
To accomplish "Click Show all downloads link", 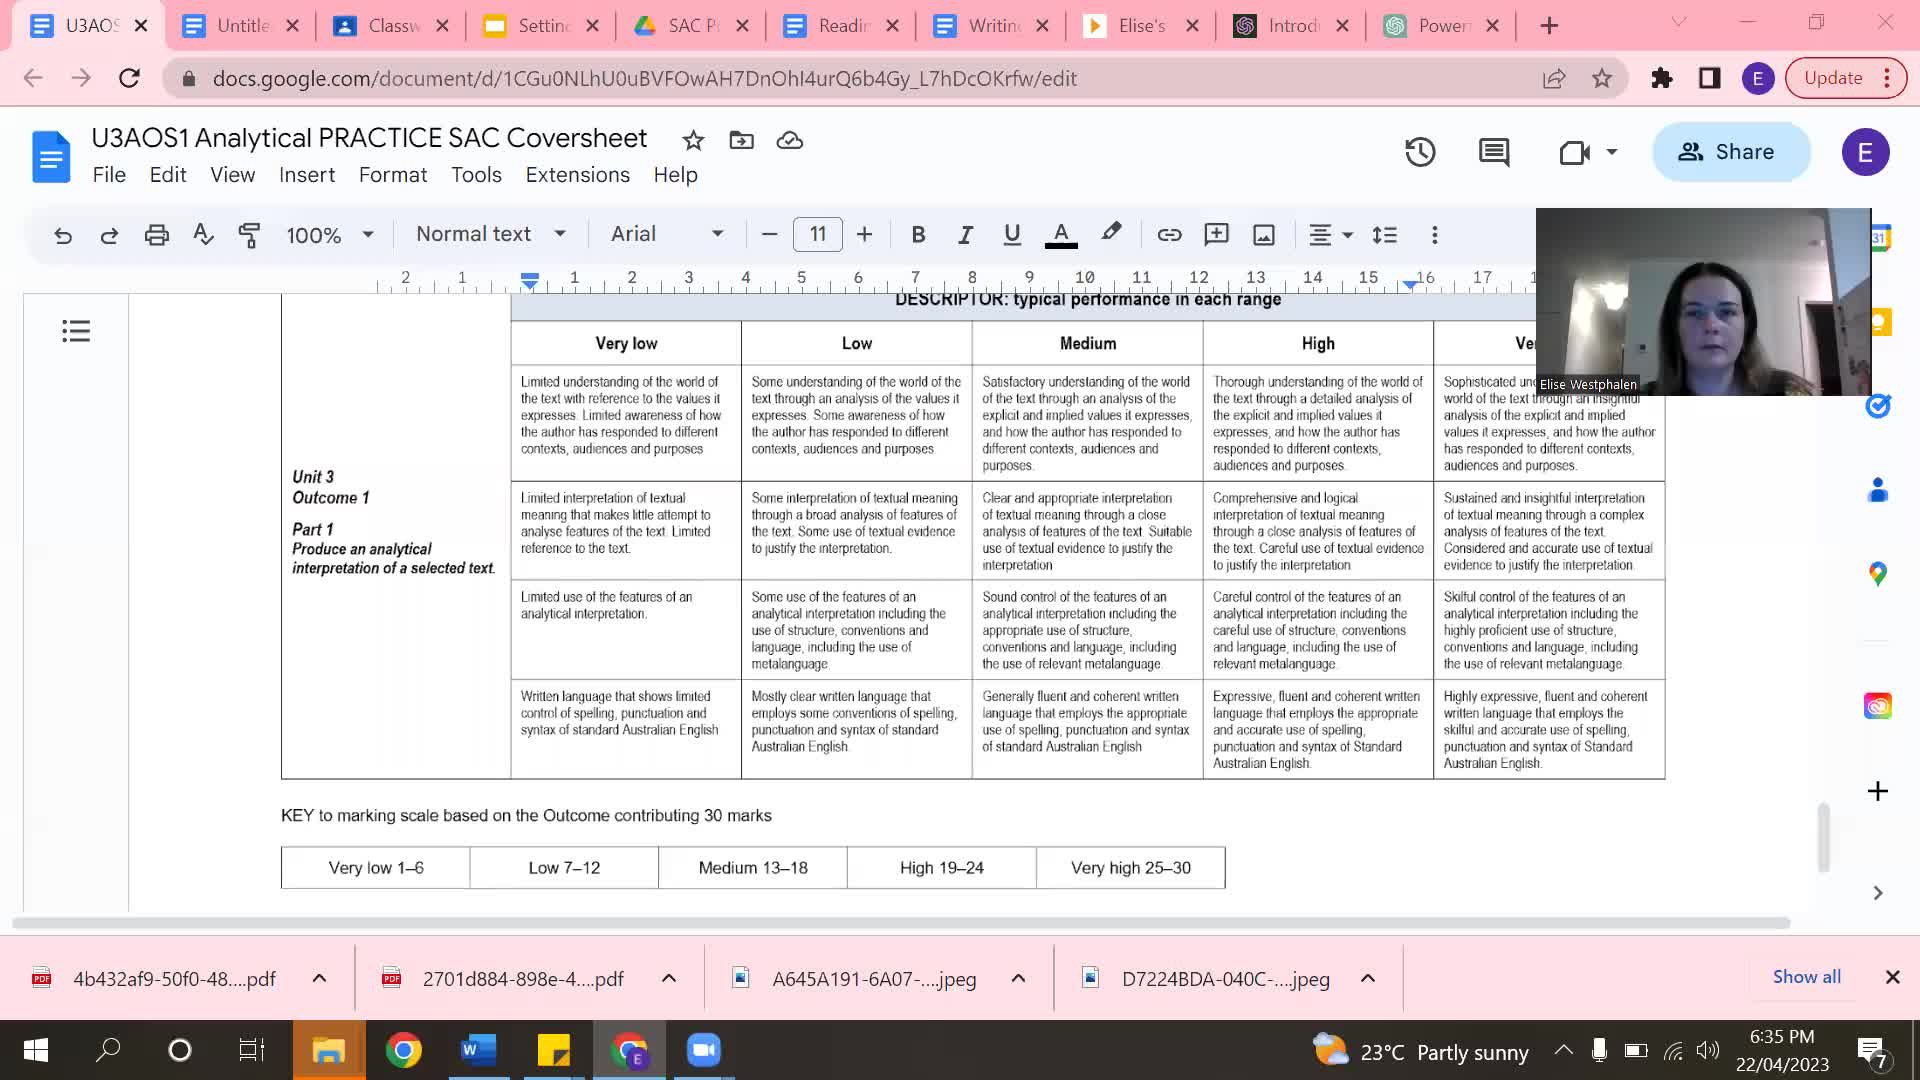I will pyautogui.click(x=1806, y=977).
